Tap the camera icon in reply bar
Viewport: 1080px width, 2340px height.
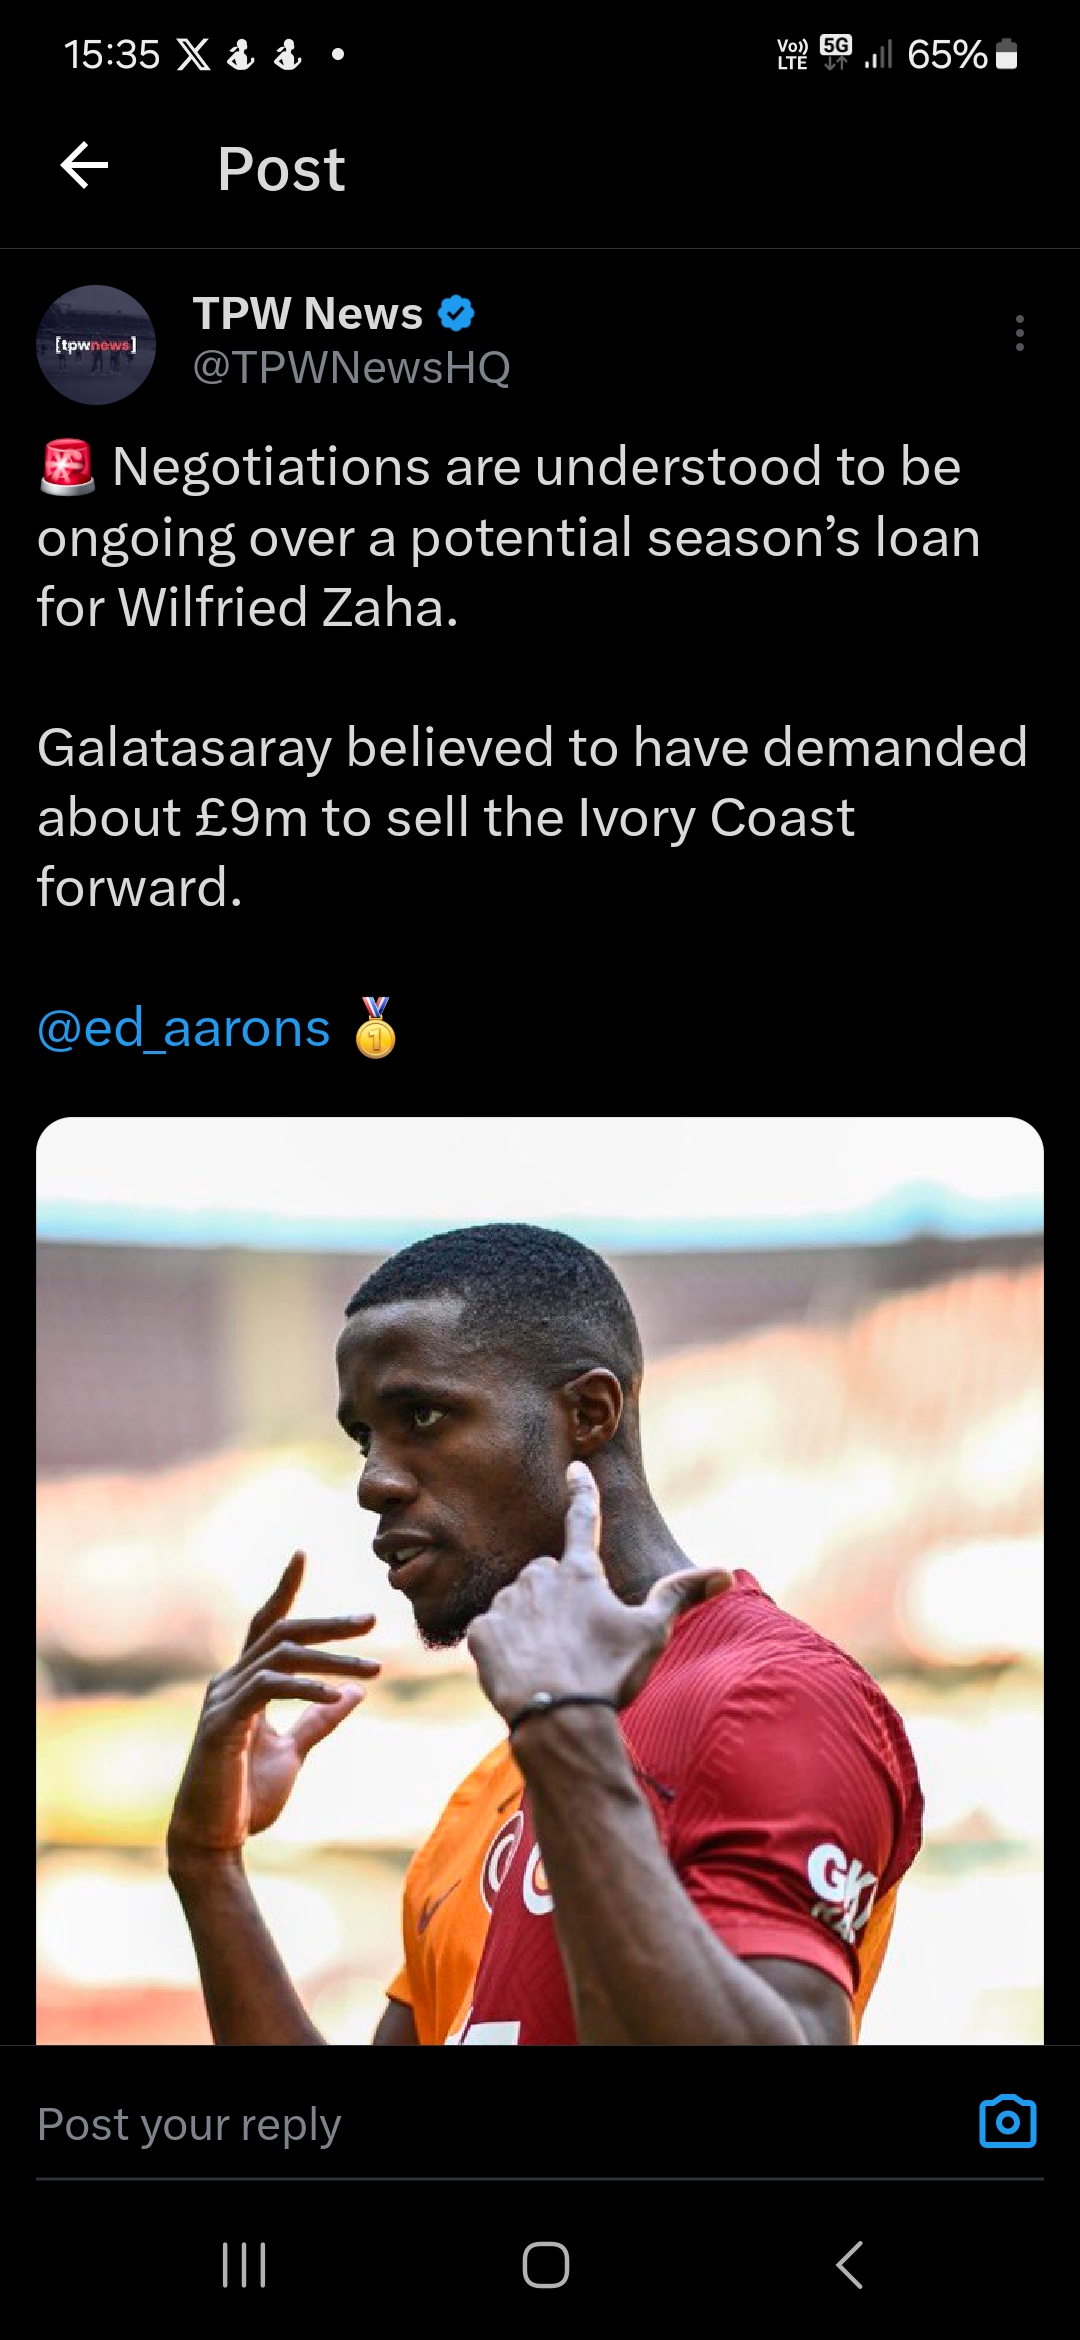click(x=1007, y=2122)
